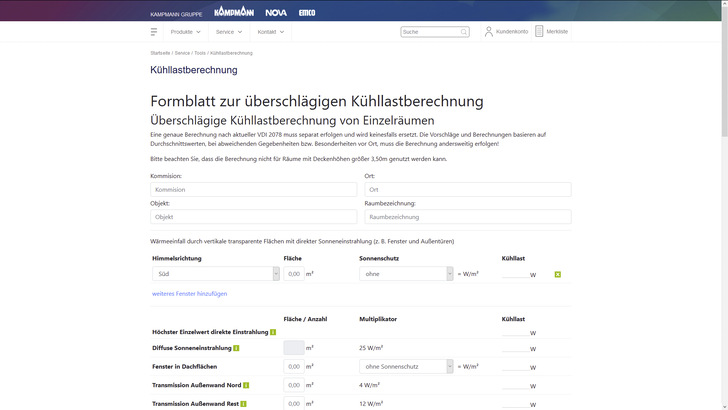Expand the ohne Sonnenschutz roof window dropdown
The image size is (728, 410).
(x=406, y=366)
